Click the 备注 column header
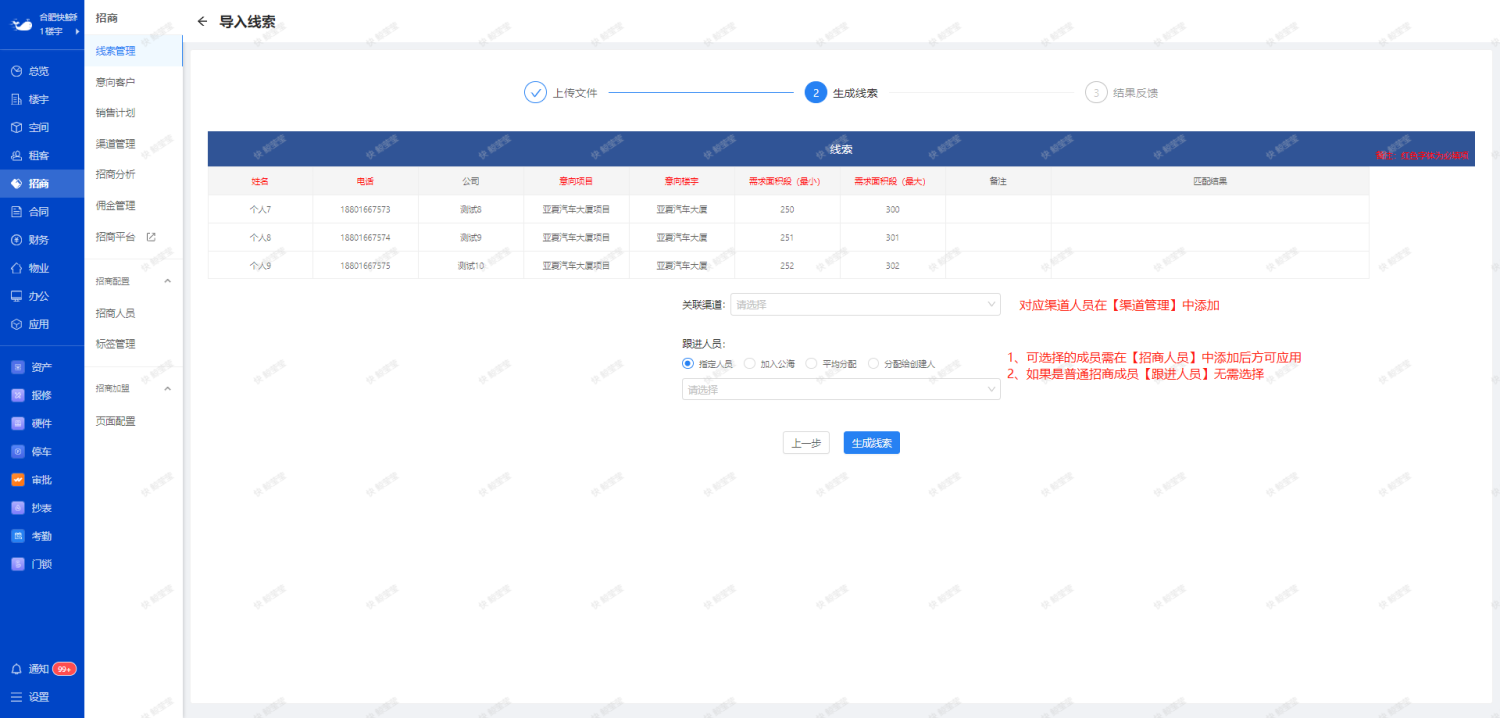Screen dimensions: 1500x718 pyautogui.click(x=998, y=181)
